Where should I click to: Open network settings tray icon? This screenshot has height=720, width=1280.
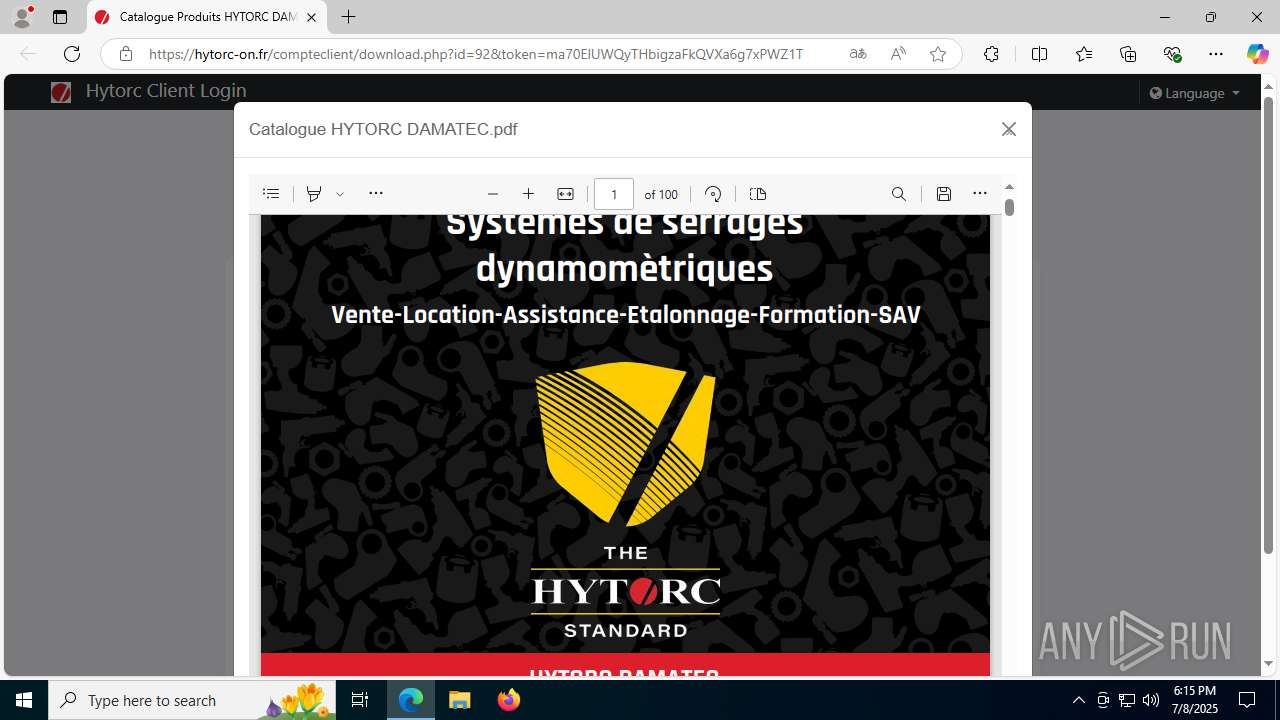click(x=1127, y=700)
